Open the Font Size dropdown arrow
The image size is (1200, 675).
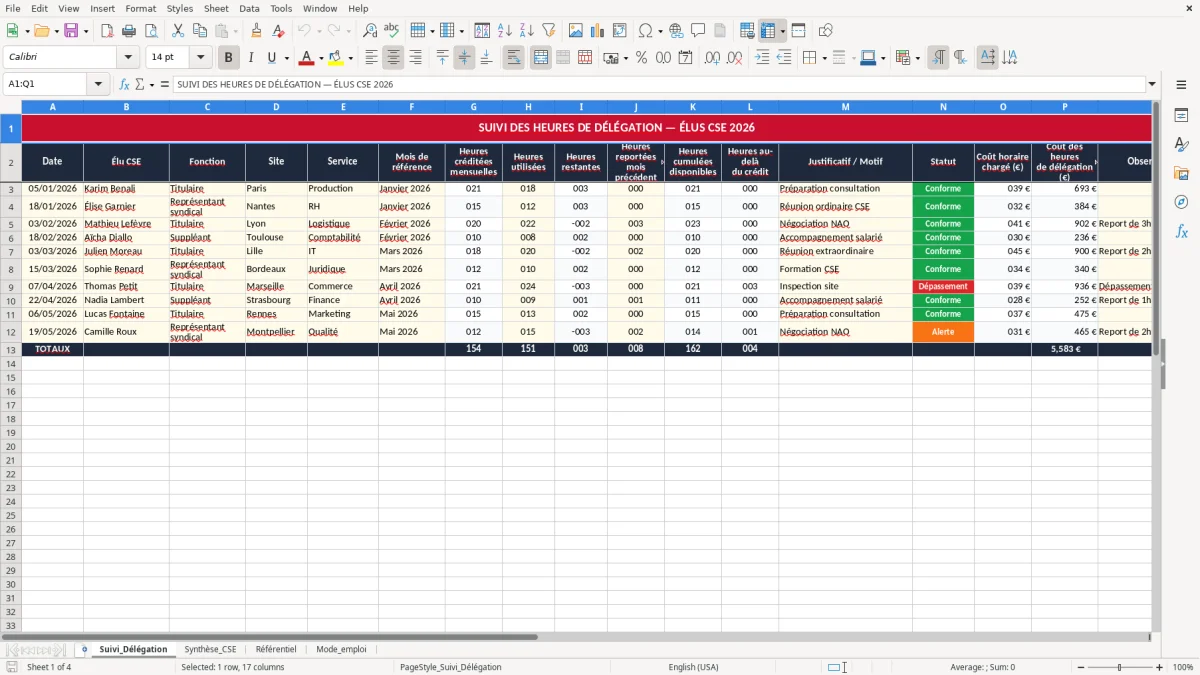pyautogui.click(x=200, y=58)
